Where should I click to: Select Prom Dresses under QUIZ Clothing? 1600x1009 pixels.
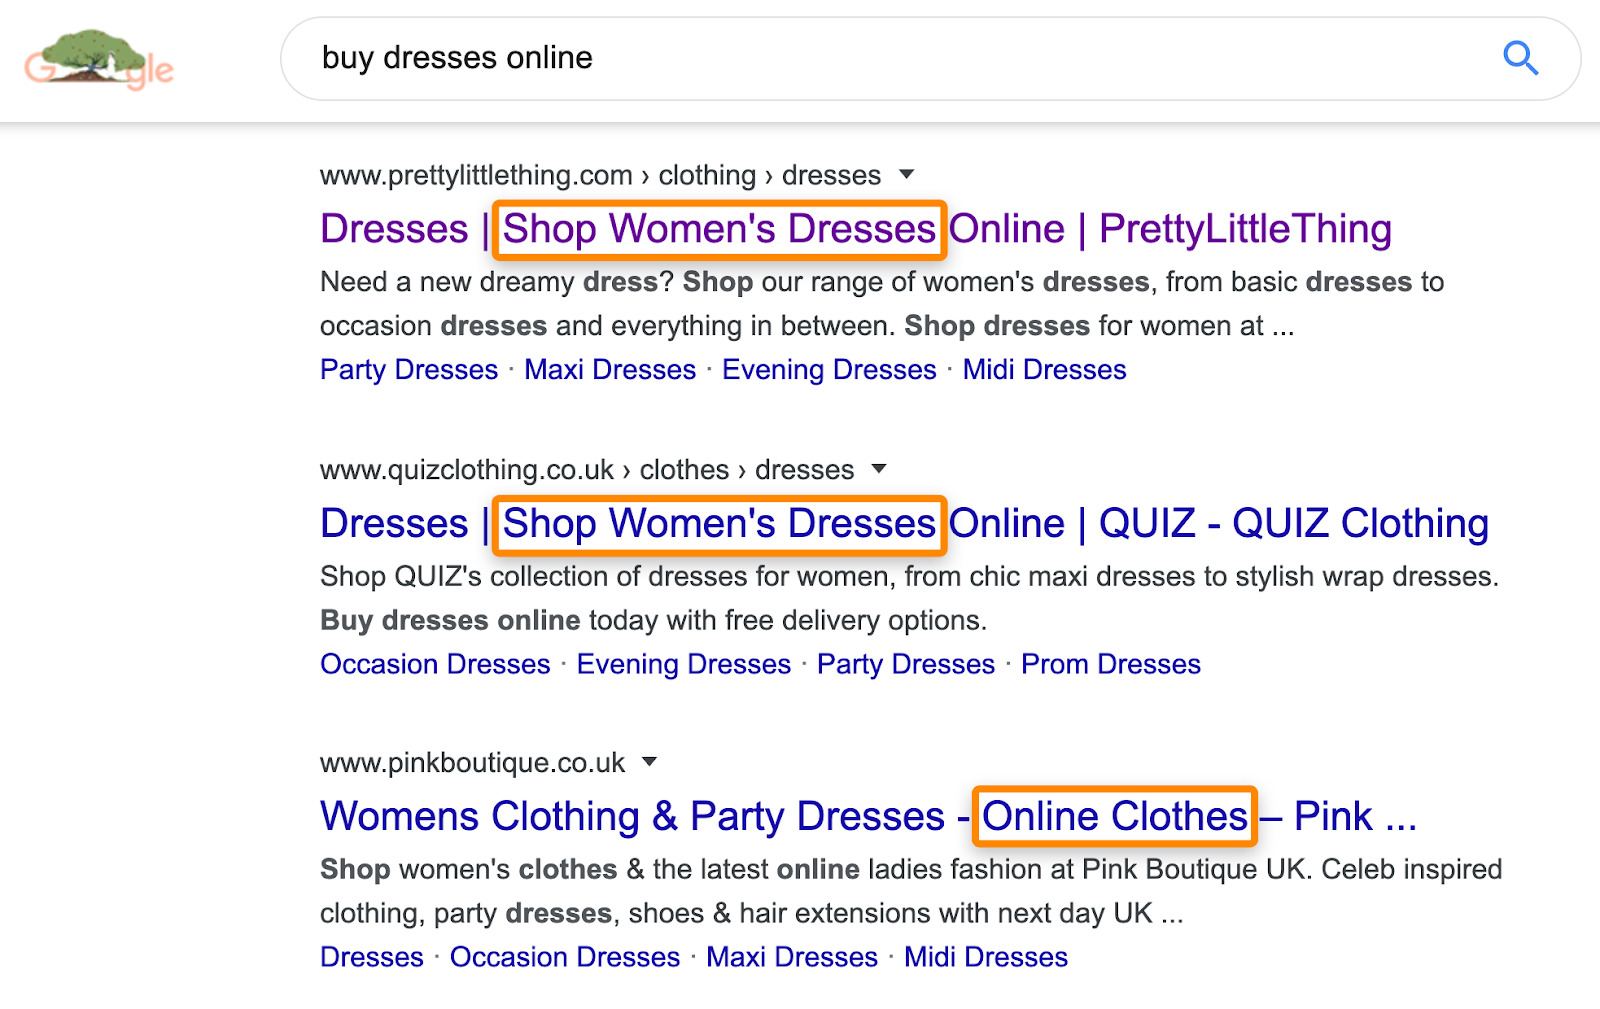(x=1111, y=663)
